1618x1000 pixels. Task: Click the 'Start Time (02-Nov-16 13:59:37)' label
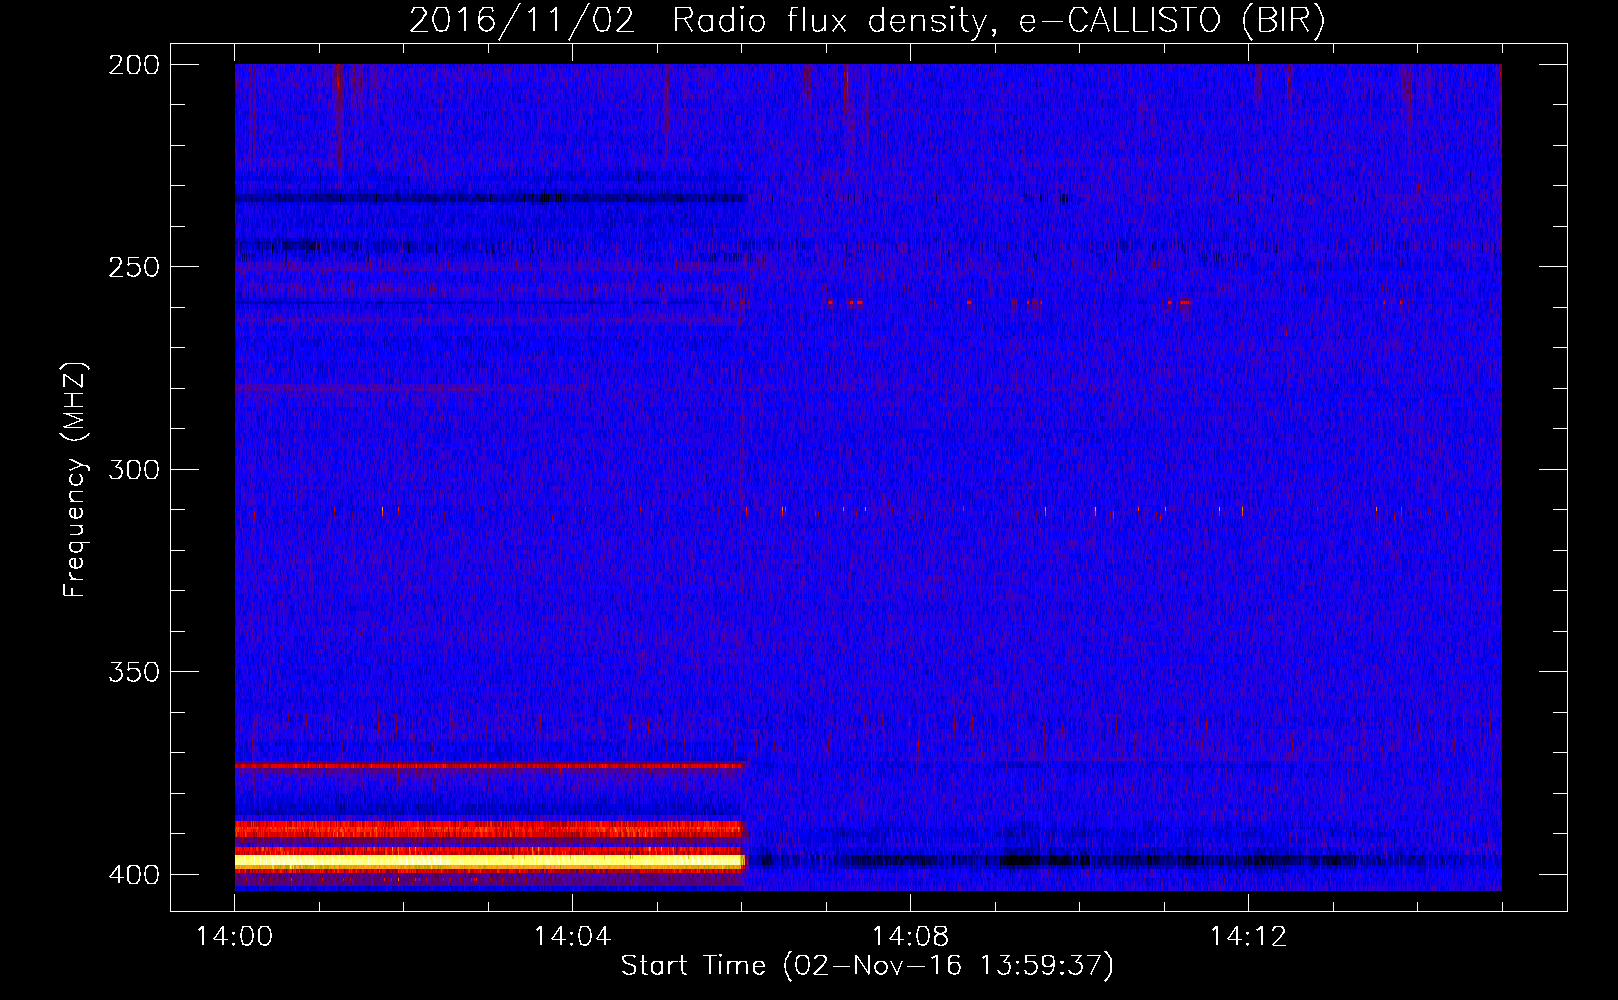[x=867, y=966]
